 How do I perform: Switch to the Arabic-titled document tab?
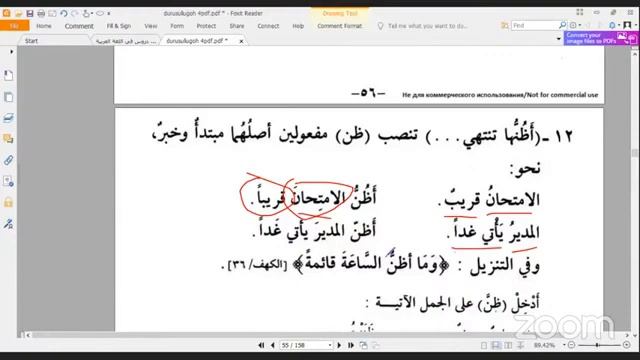coord(126,41)
